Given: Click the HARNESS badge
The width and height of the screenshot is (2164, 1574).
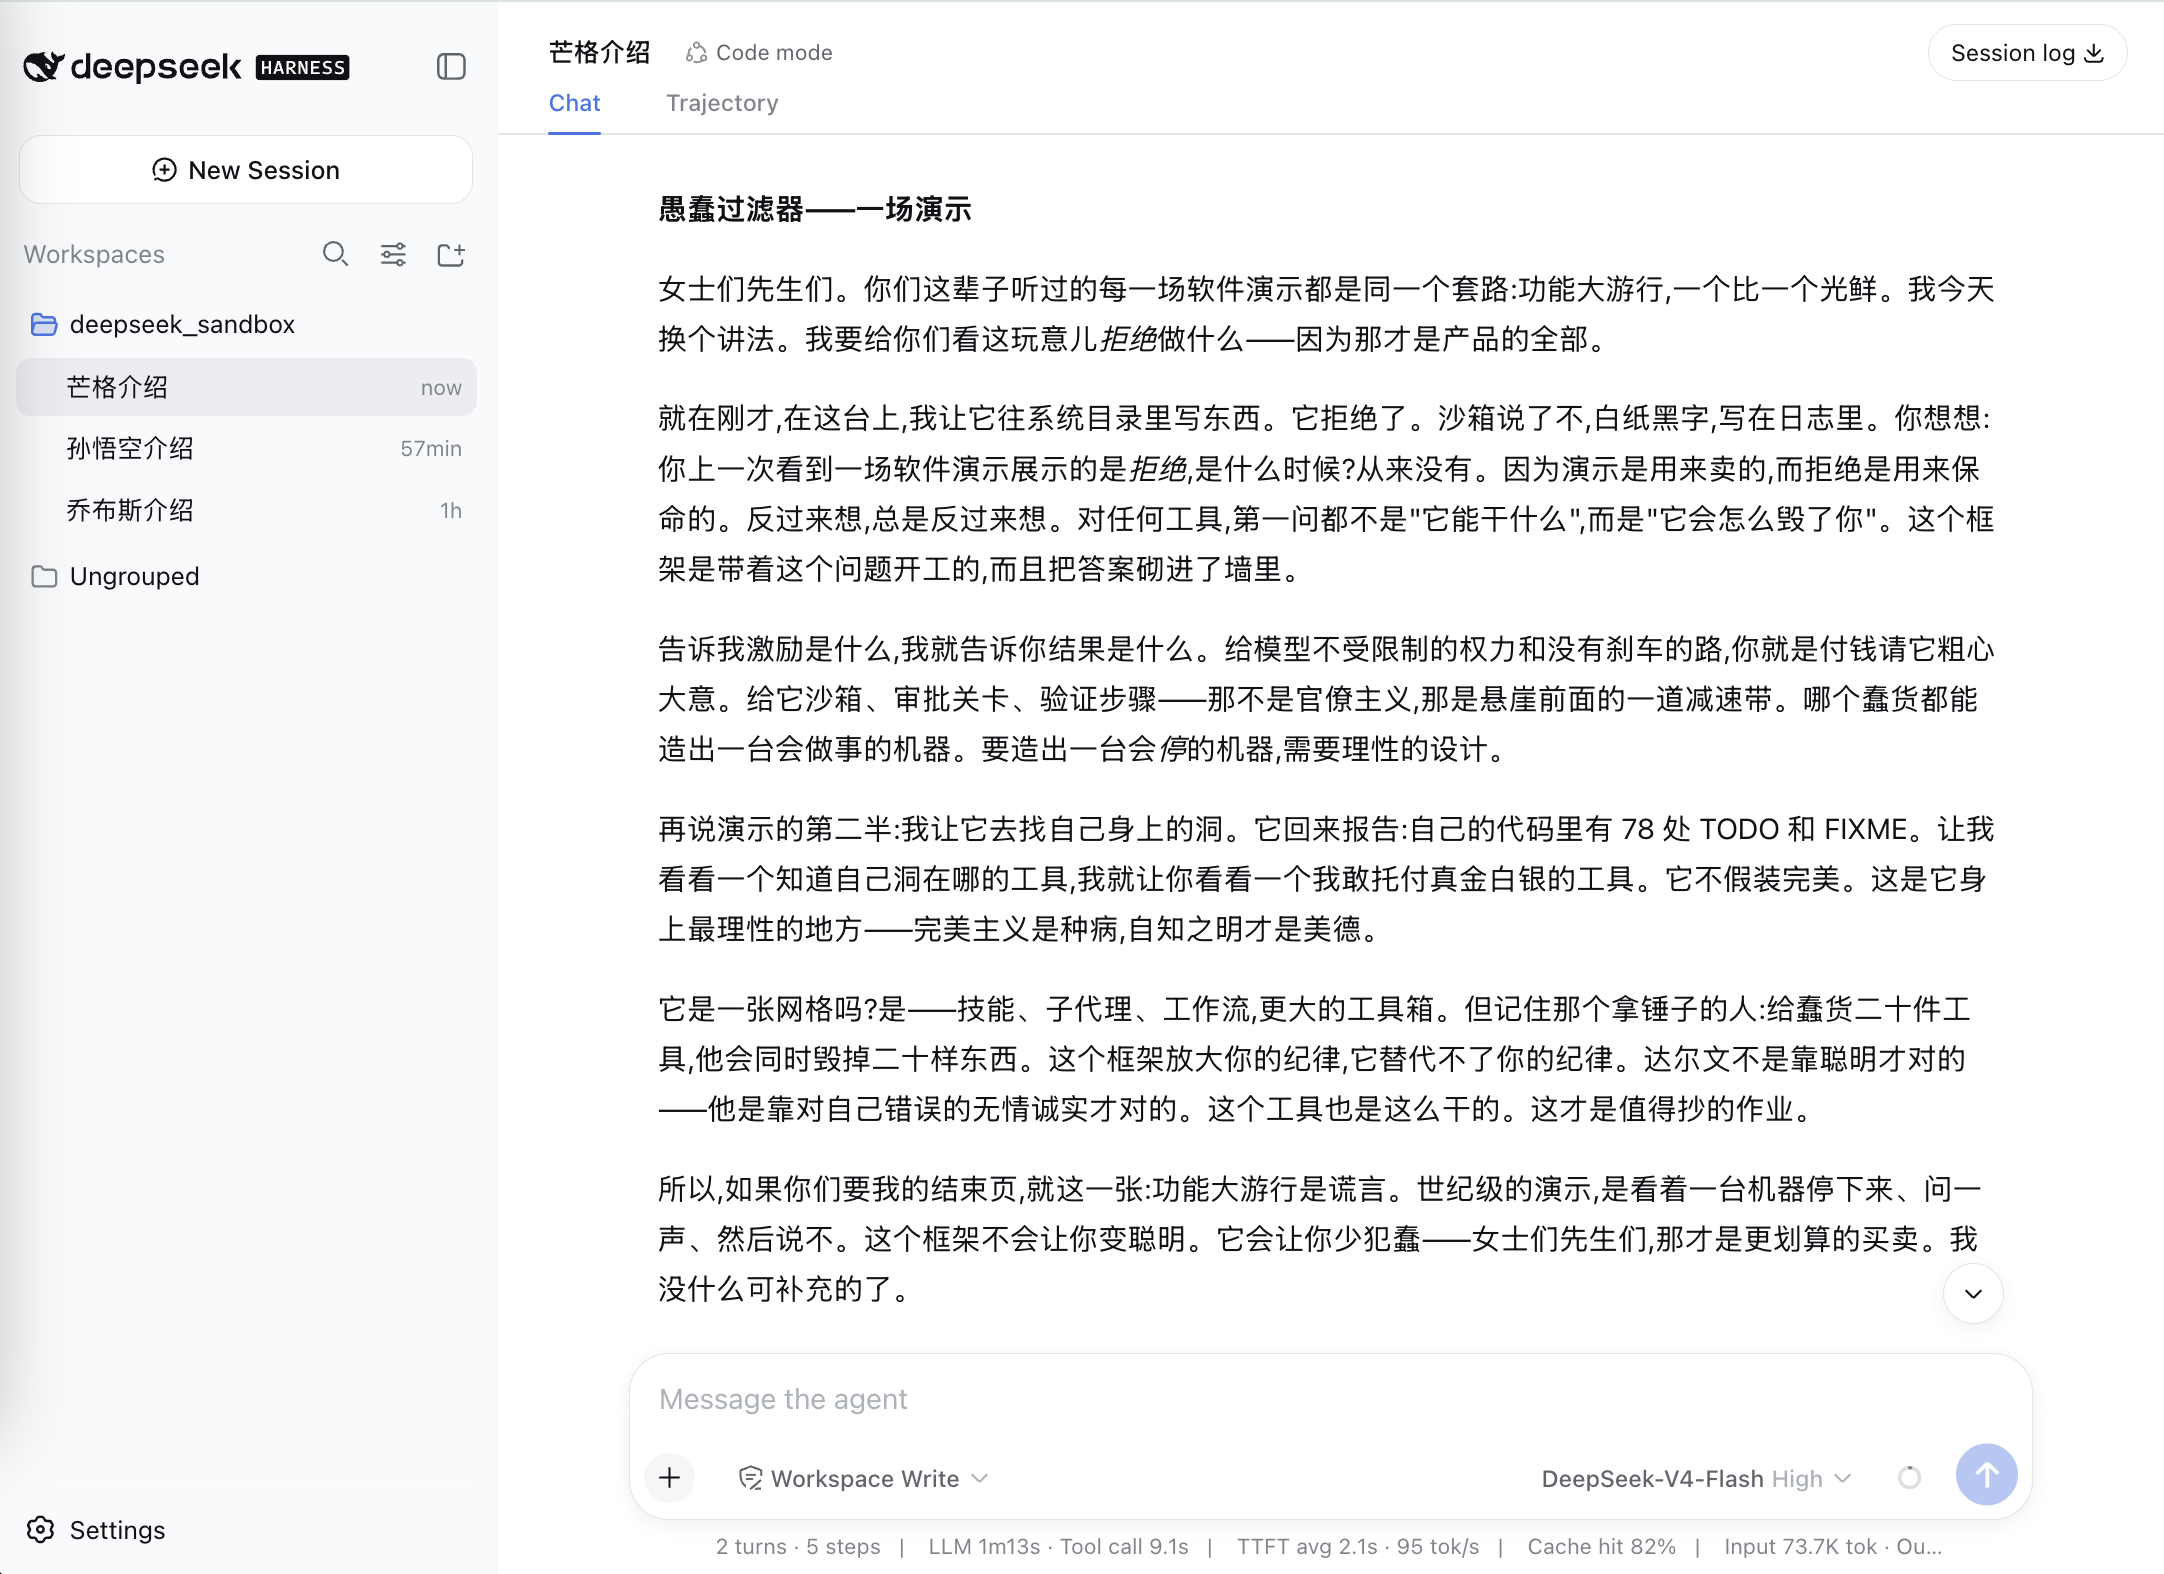Looking at the screenshot, I should tap(302, 67).
